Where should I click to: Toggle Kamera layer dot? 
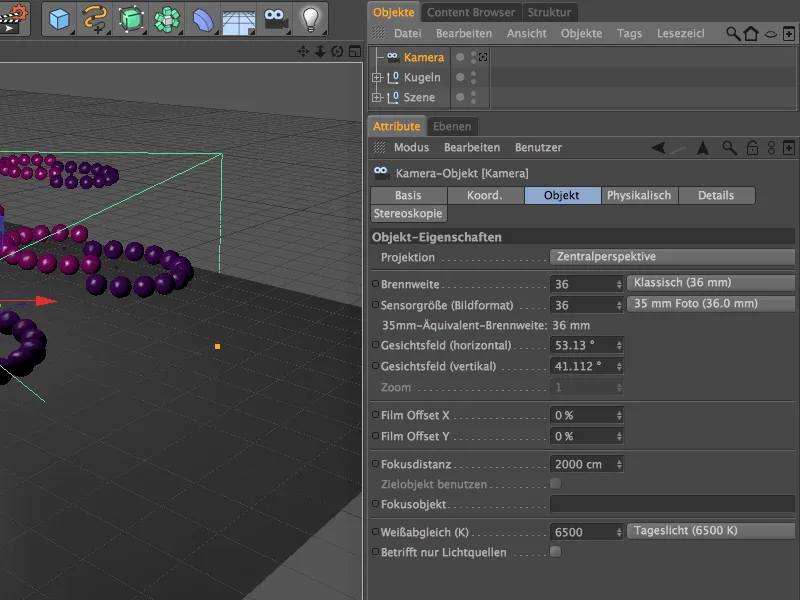460,57
